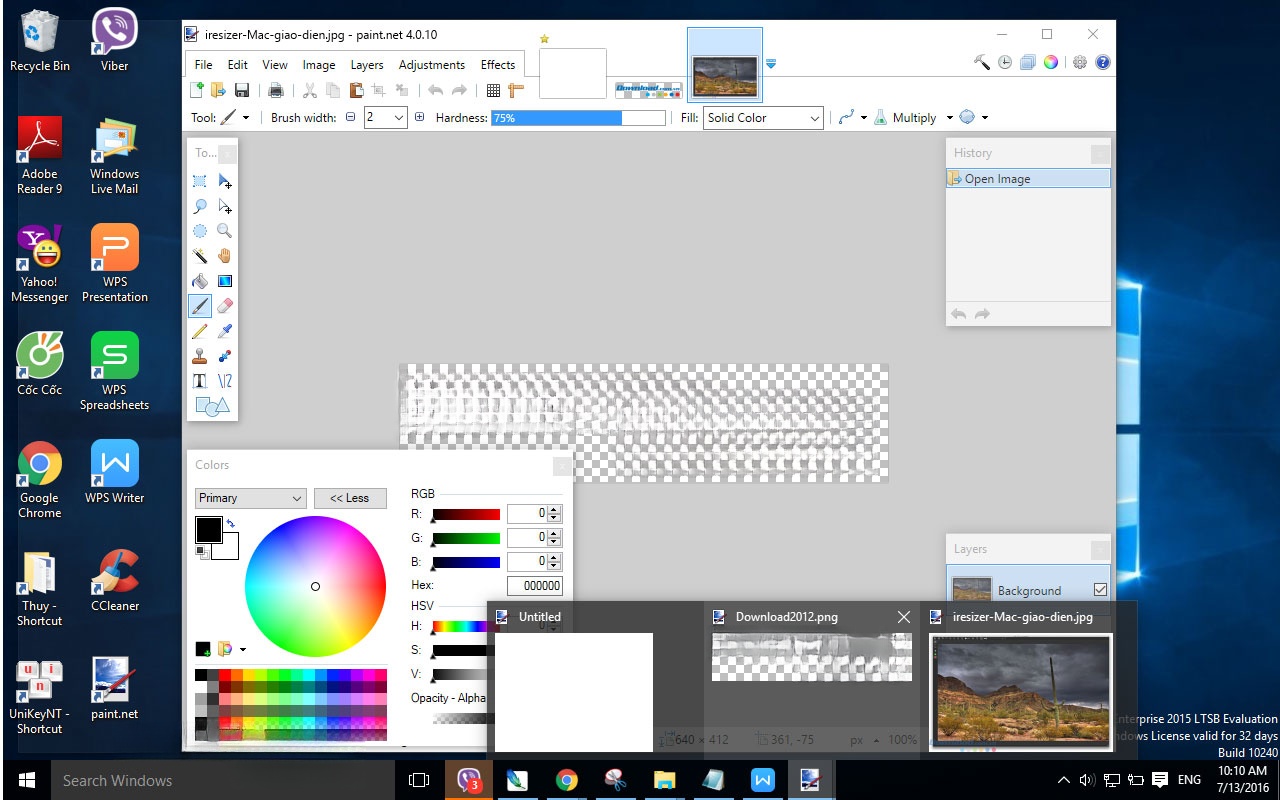Switch to the Untitled taskbar preview thumbnail
The width and height of the screenshot is (1280, 800).
[x=574, y=692]
